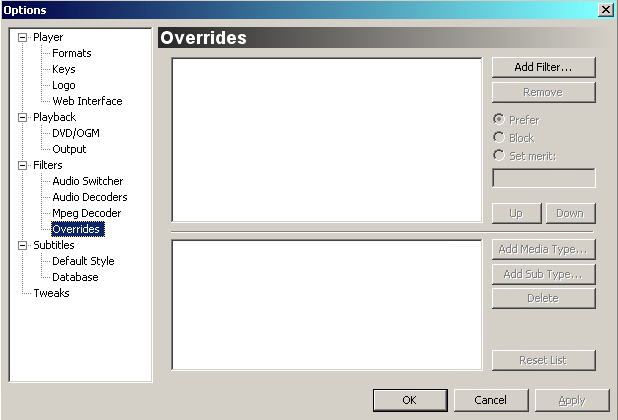Collapse the Filters tree node
Screen dimensions: 618x420
[x=22, y=165]
